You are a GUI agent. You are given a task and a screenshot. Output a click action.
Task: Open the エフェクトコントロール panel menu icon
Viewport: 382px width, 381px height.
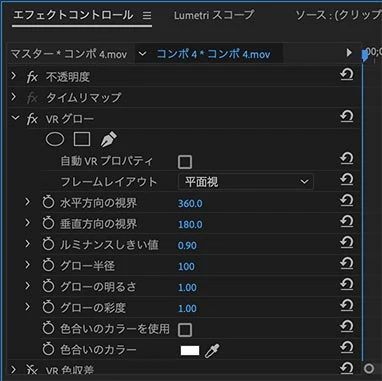pos(147,16)
